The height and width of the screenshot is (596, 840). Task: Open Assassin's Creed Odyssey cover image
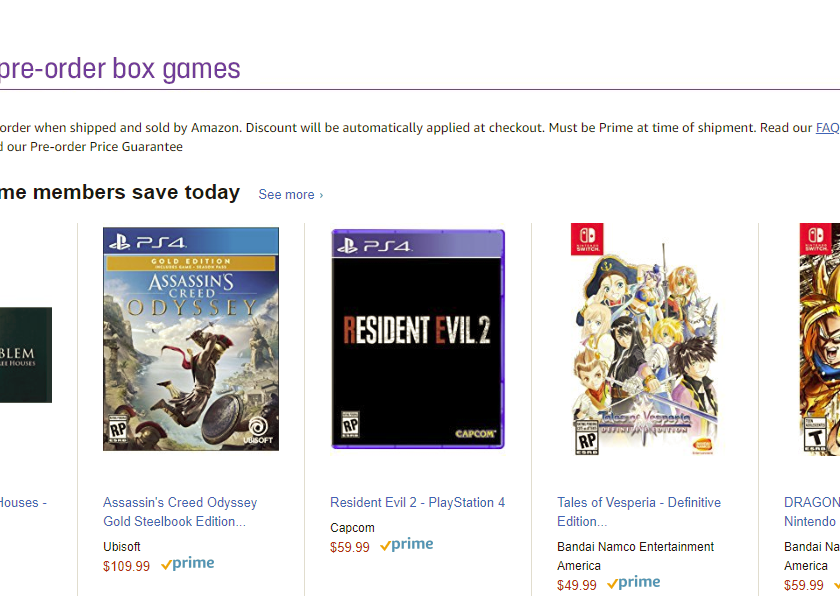[x=191, y=339]
